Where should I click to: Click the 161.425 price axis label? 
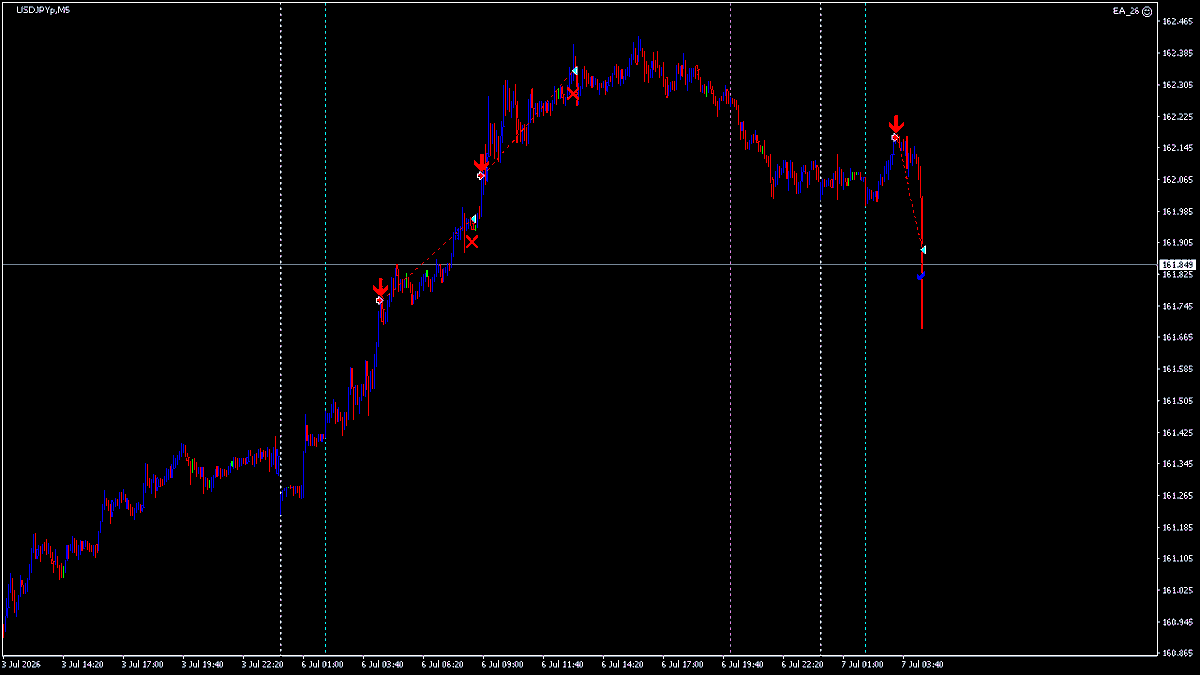1176,433
